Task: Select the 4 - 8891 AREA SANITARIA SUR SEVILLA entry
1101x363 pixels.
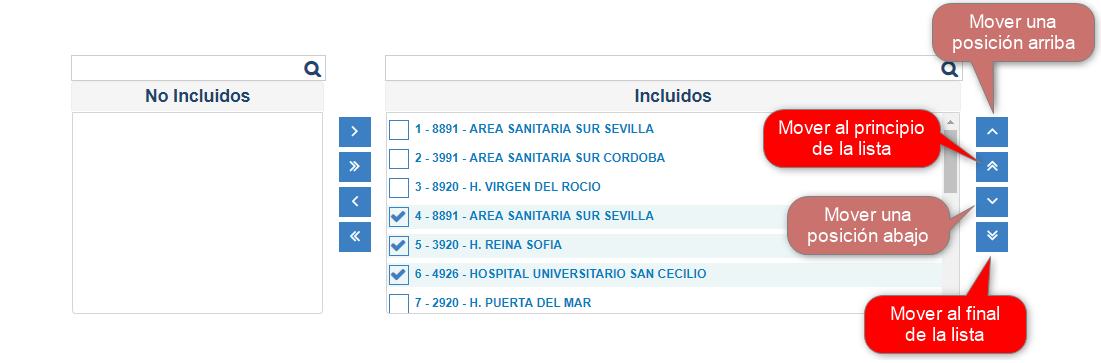Action: (x=534, y=216)
